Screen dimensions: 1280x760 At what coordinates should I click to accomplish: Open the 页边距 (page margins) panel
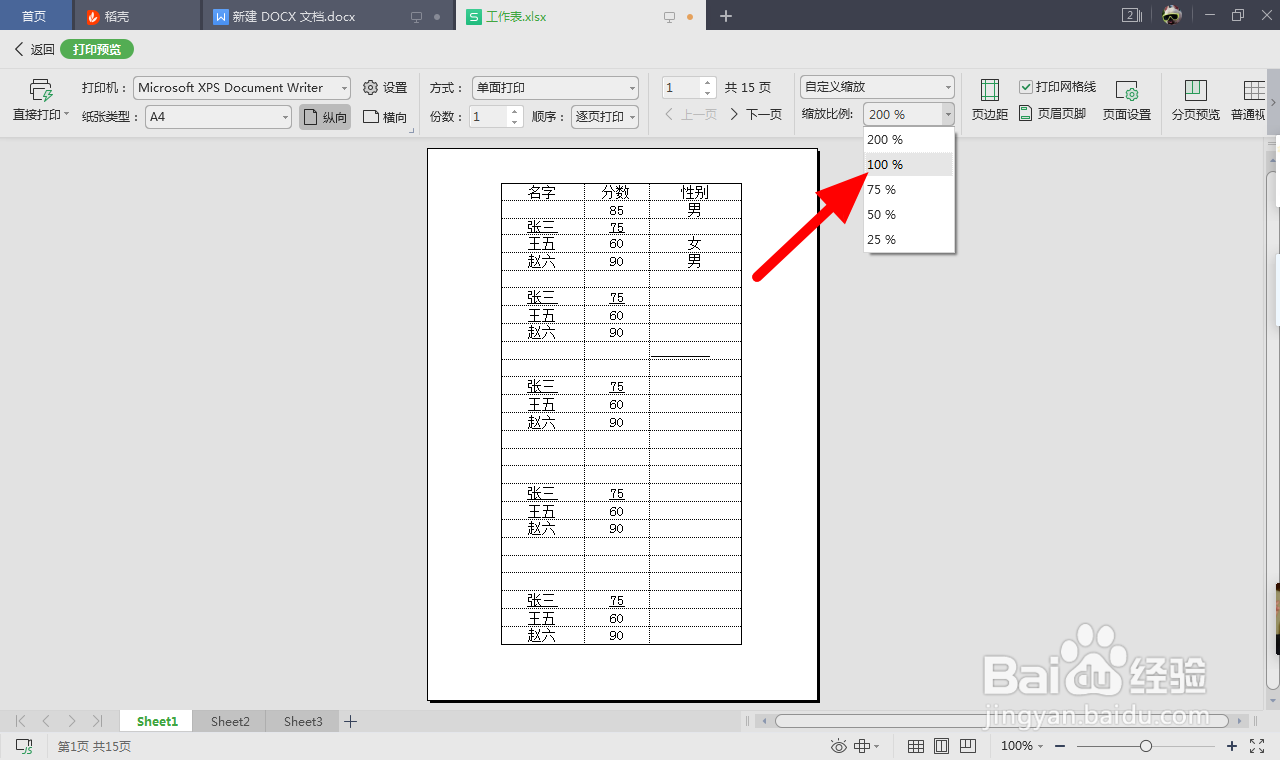[x=988, y=99]
